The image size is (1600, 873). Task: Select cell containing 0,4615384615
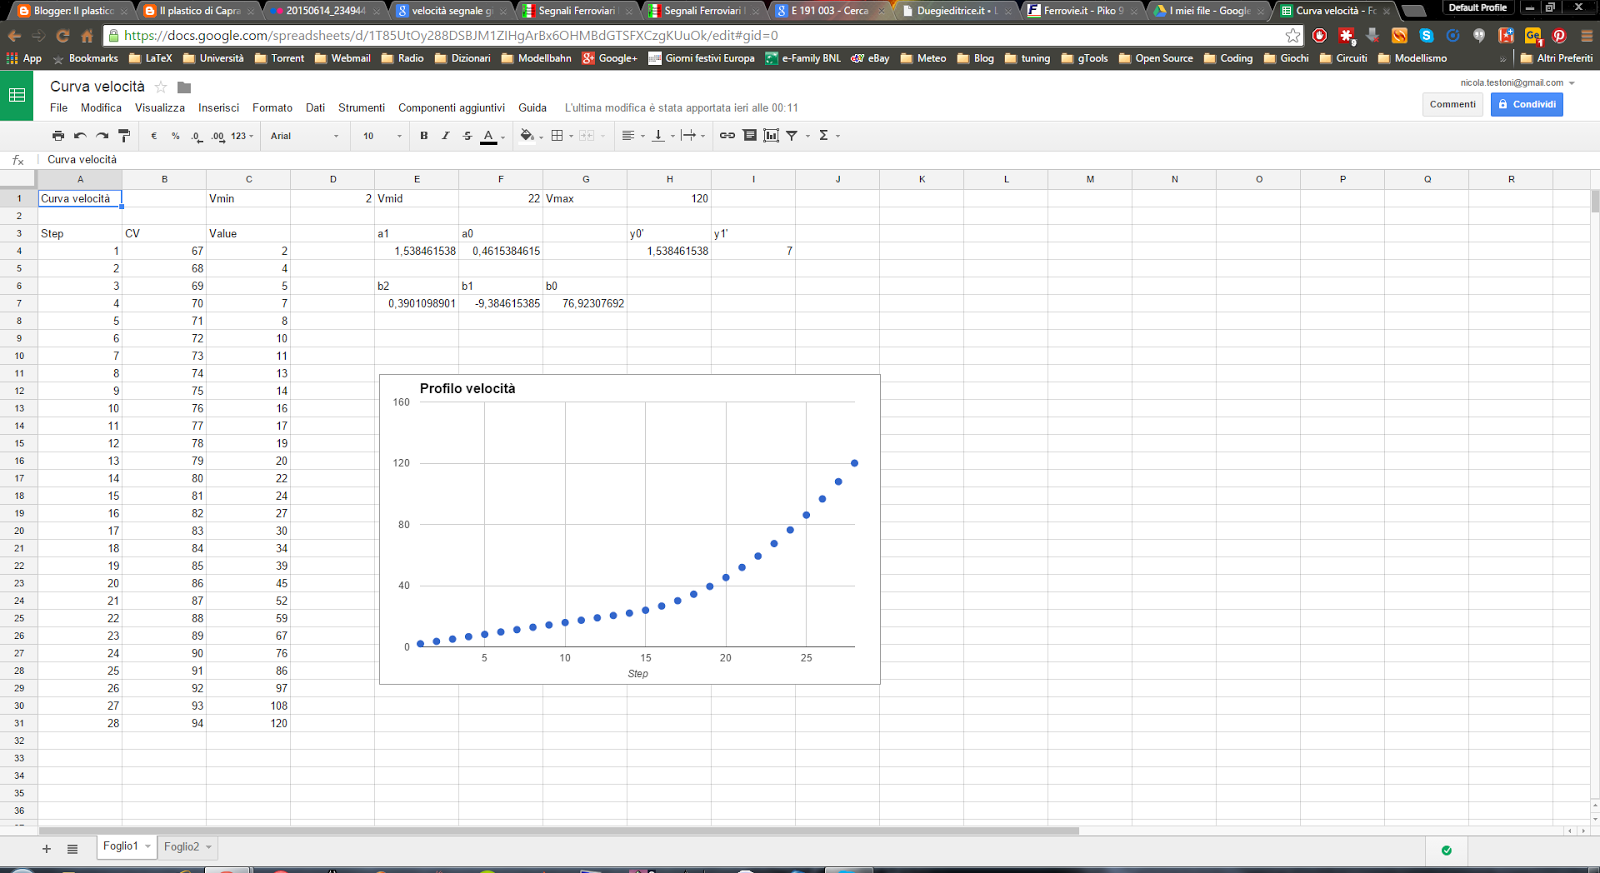point(501,251)
